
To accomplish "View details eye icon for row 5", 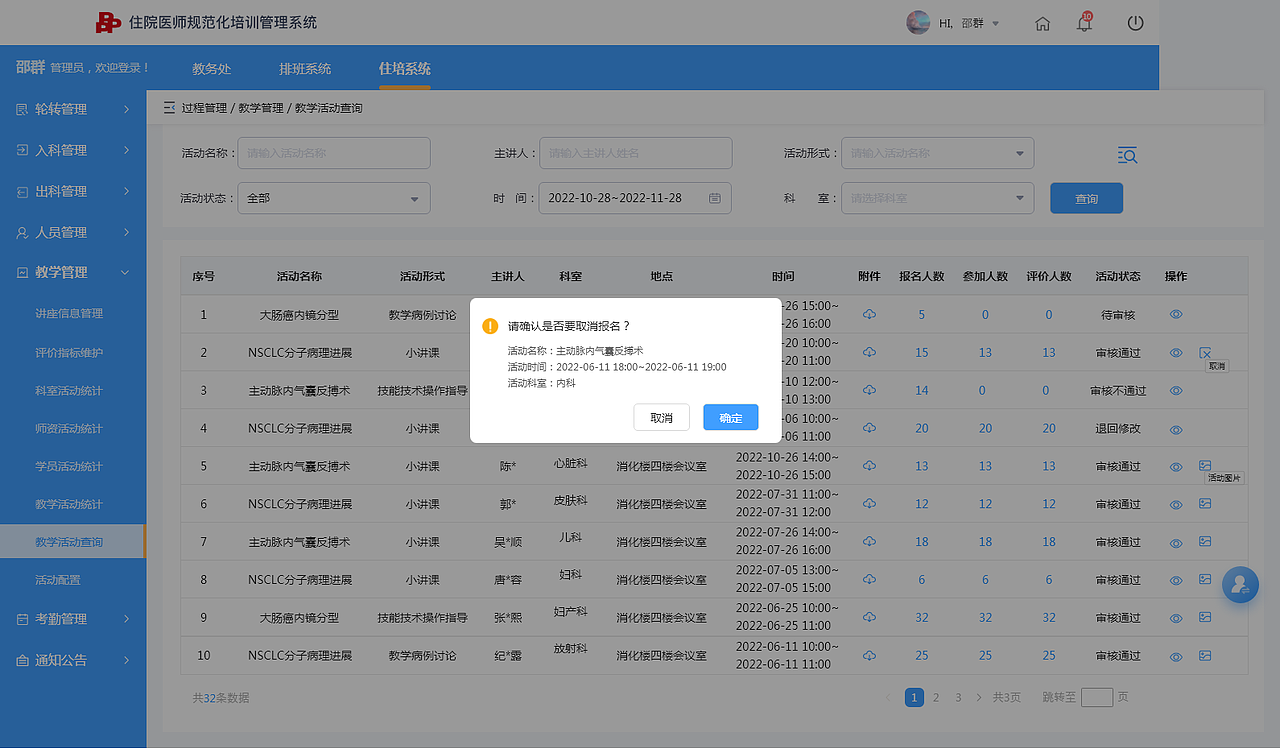I will click(1176, 466).
